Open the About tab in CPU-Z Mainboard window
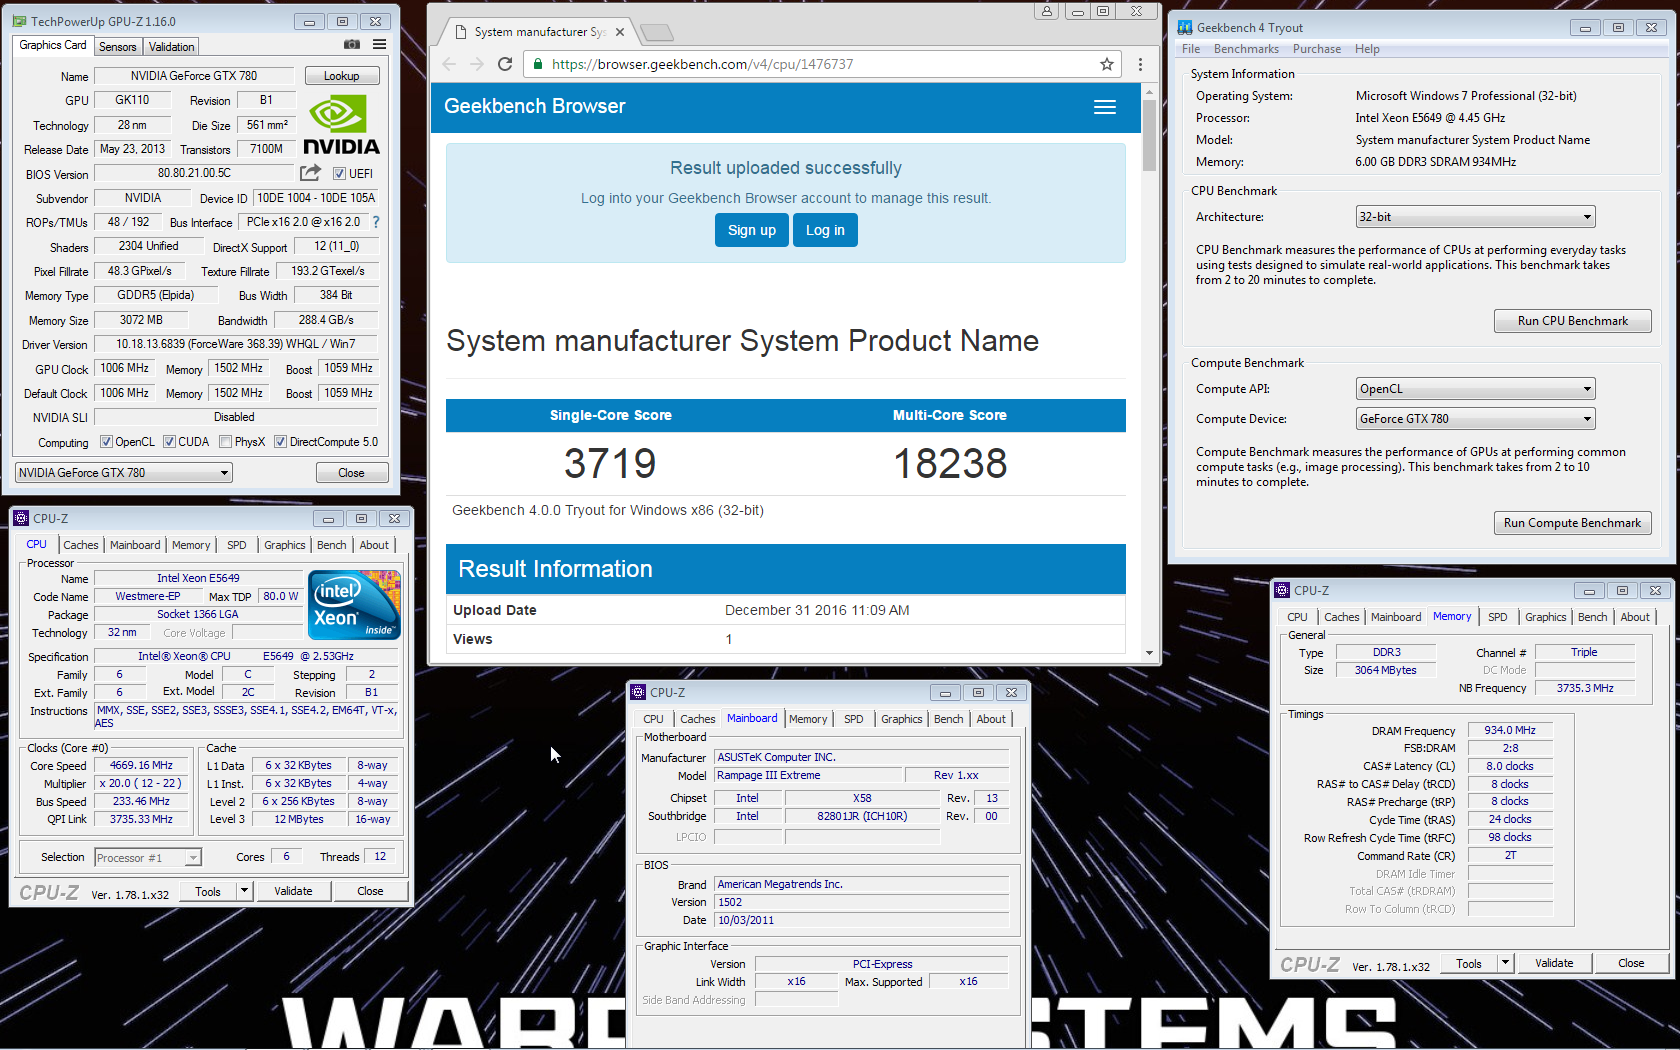This screenshot has width=1680, height=1050. [x=991, y=719]
